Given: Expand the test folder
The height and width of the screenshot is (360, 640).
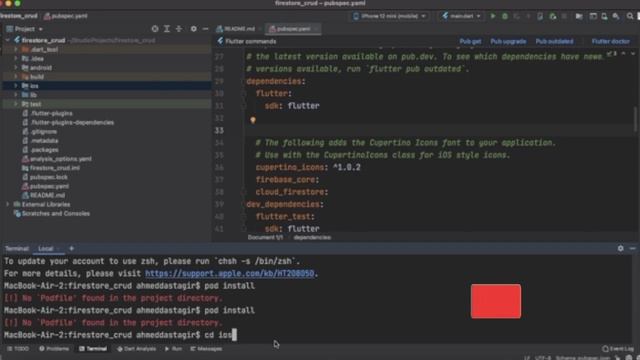Looking at the screenshot, I should click(16, 104).
